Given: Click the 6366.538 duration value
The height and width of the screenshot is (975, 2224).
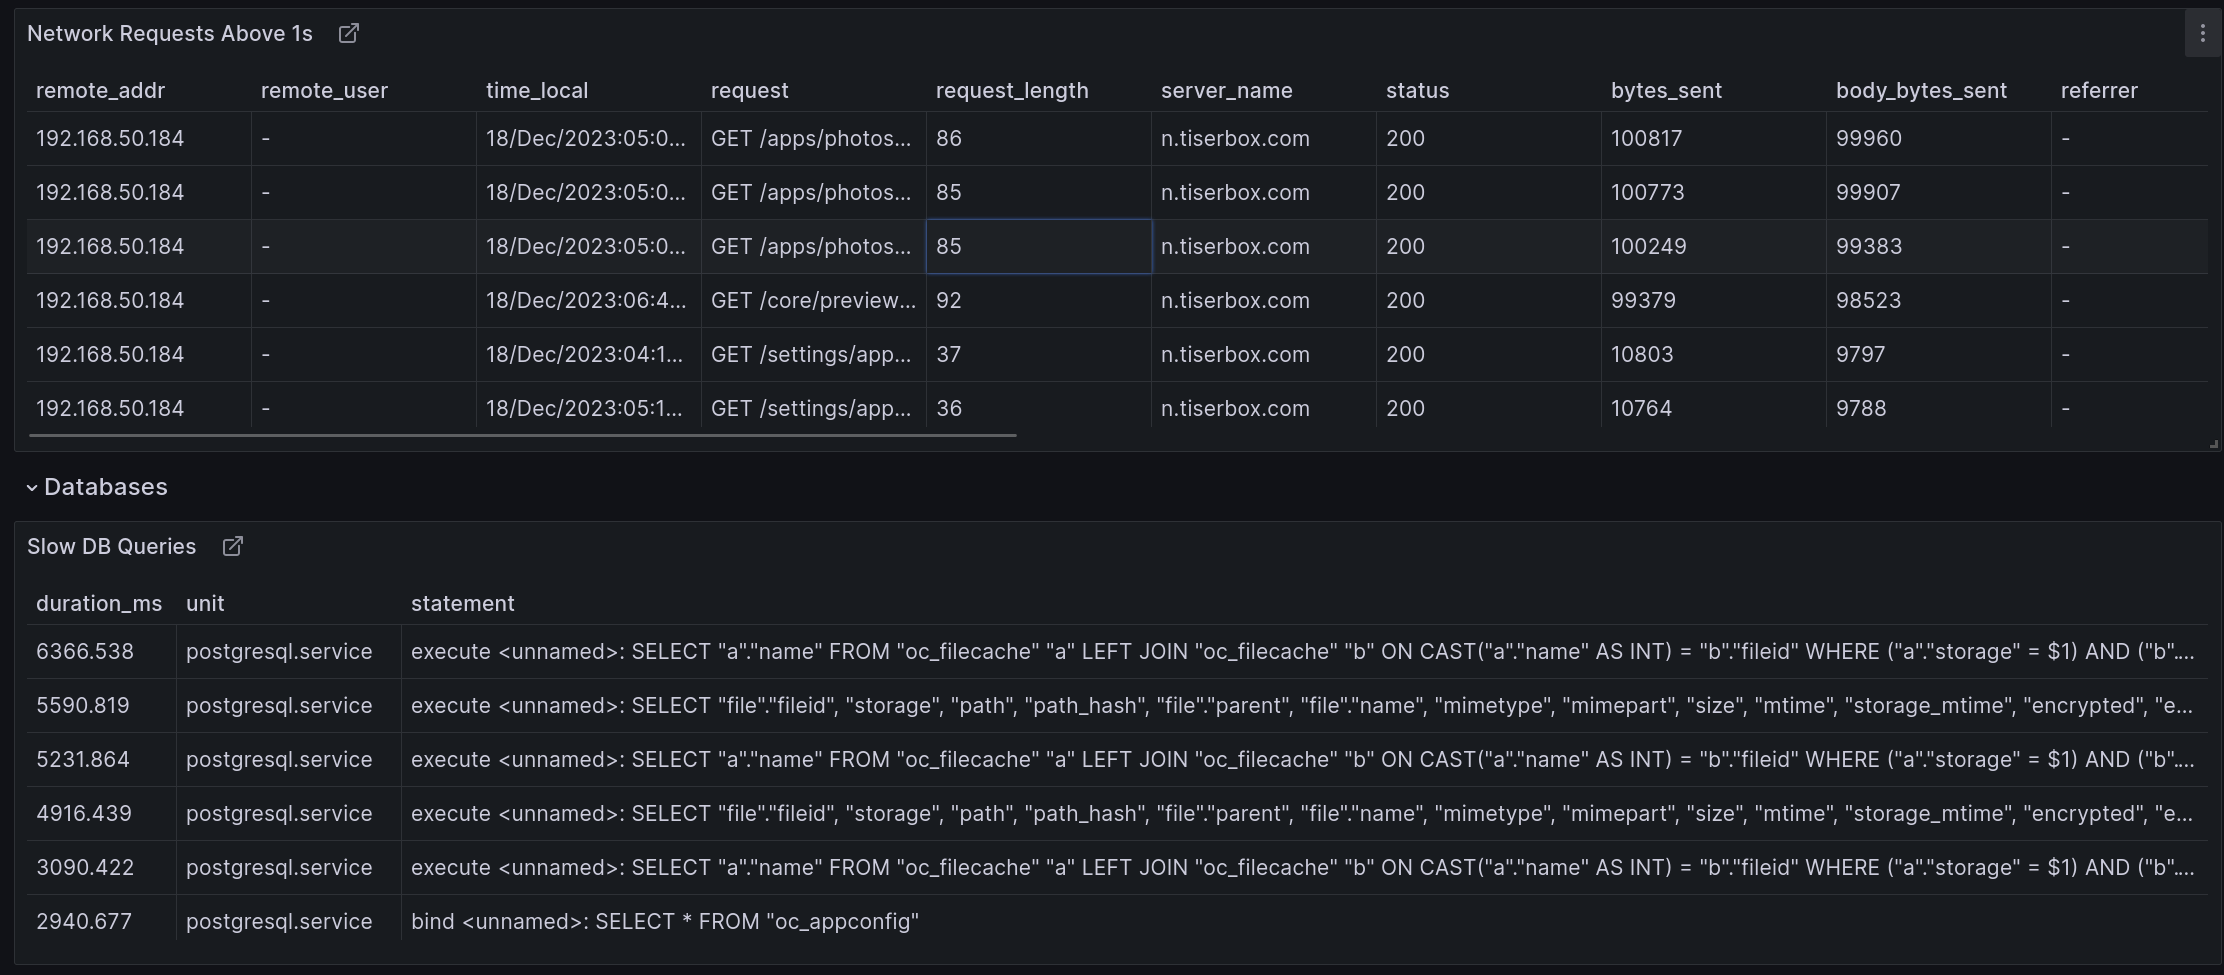Looking at the screenshot, I should (86, 650).
